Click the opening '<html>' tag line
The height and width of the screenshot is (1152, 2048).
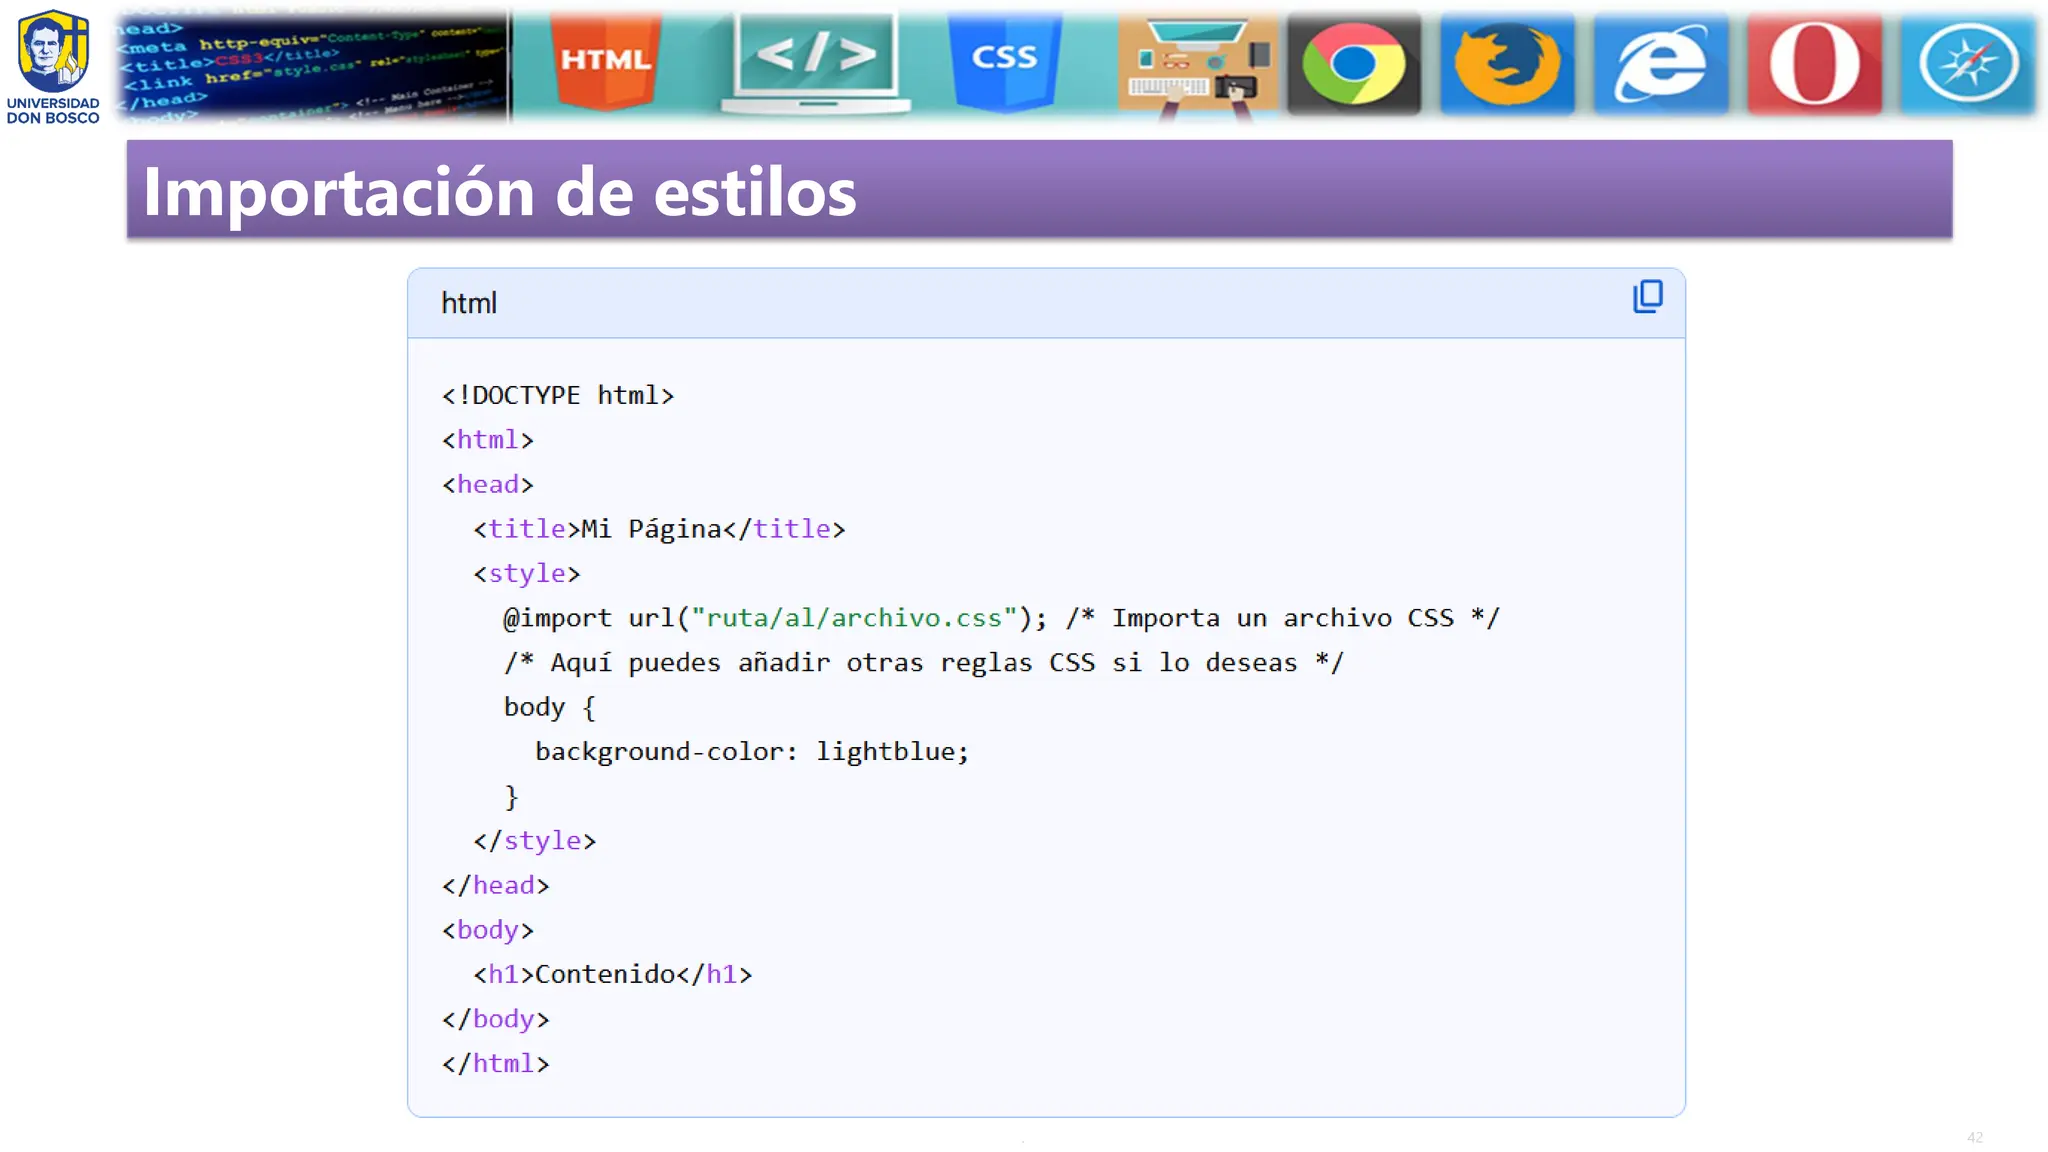pyautogui.click(x=488, y=440)
